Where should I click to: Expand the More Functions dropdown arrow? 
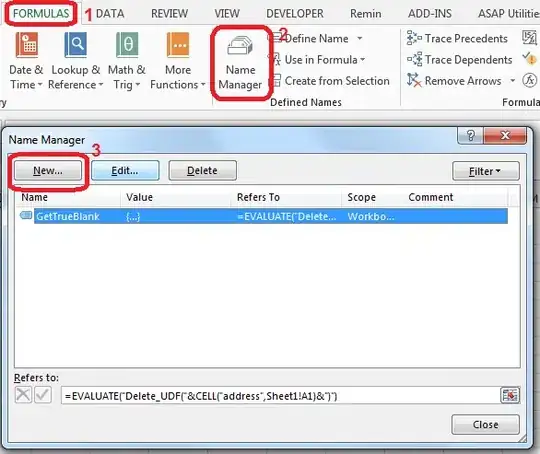203,85
